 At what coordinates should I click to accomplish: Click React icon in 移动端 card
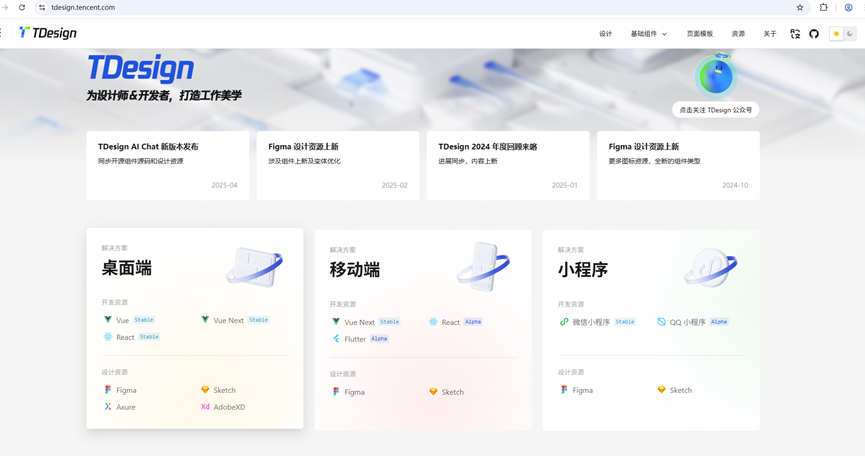433,321
